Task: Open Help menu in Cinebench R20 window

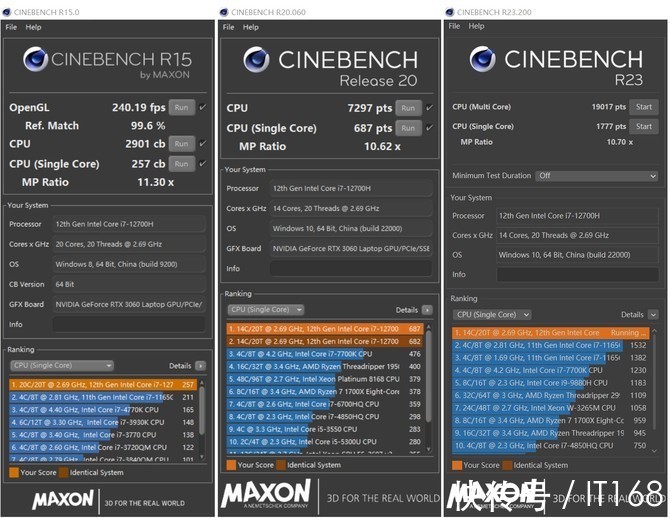Action: [x=251, y=27]
